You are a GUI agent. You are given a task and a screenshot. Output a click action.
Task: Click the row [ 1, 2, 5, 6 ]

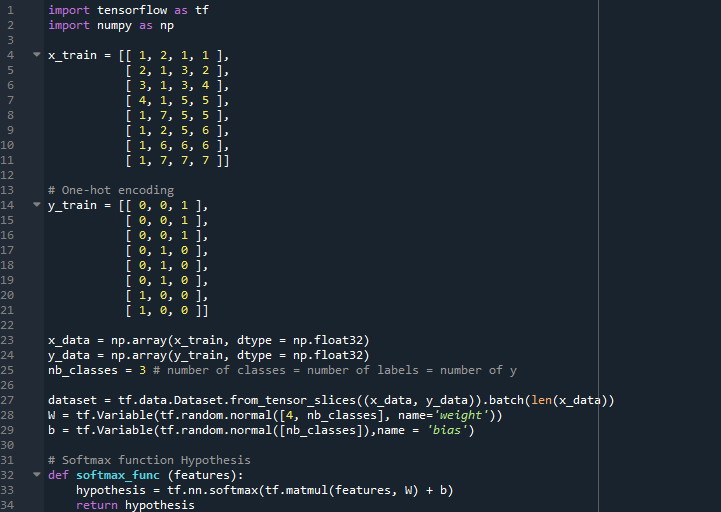(177, 130)
